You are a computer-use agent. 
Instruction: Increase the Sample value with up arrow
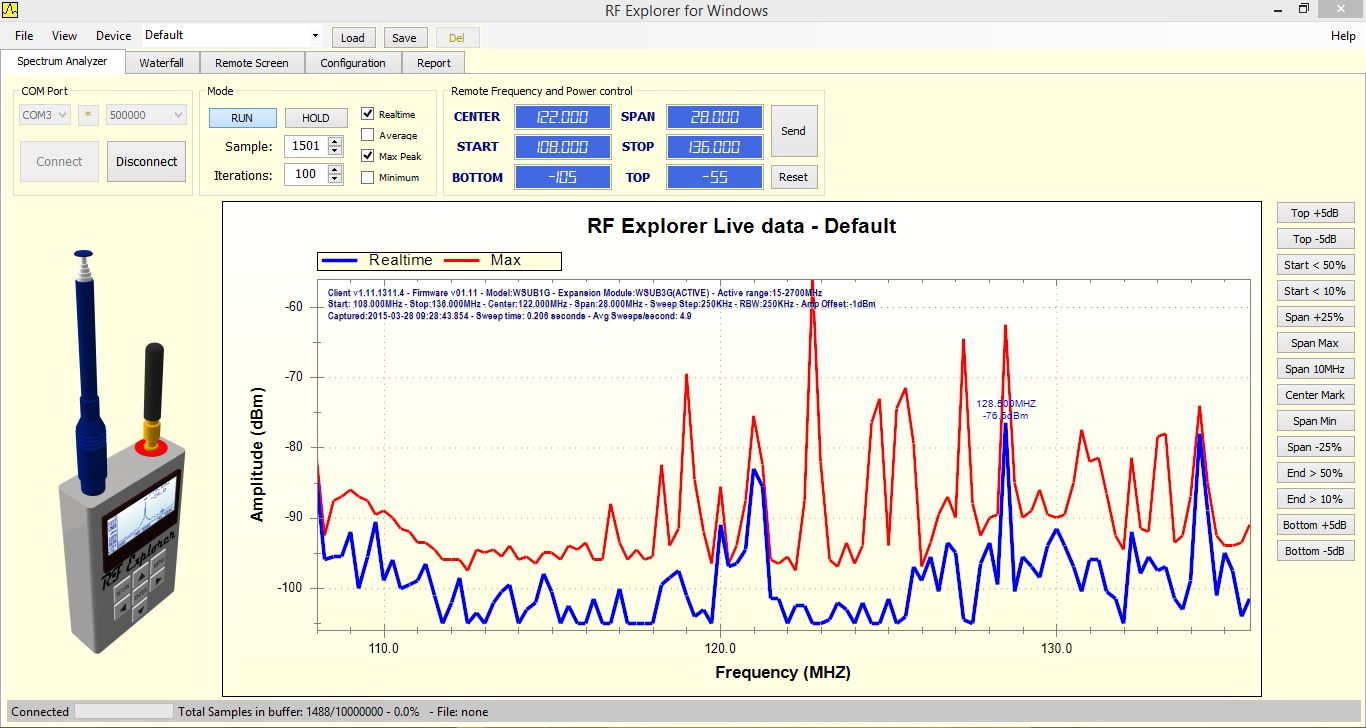tap(335, 141)
